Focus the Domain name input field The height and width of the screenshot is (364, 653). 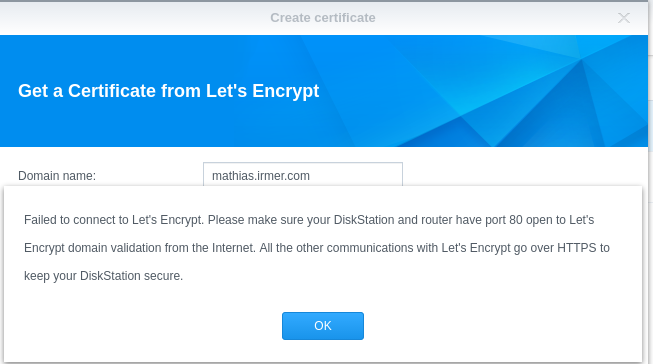303,175
